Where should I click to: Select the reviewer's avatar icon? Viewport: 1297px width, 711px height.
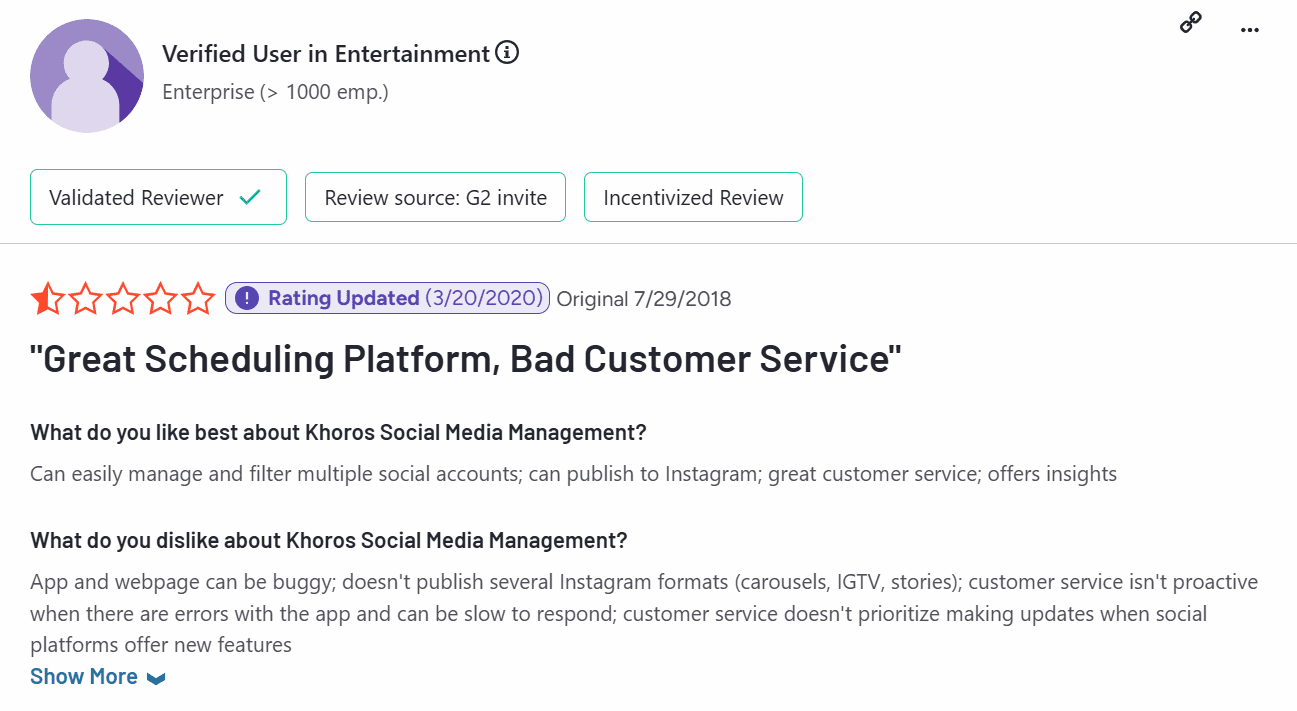click(87, 75)
